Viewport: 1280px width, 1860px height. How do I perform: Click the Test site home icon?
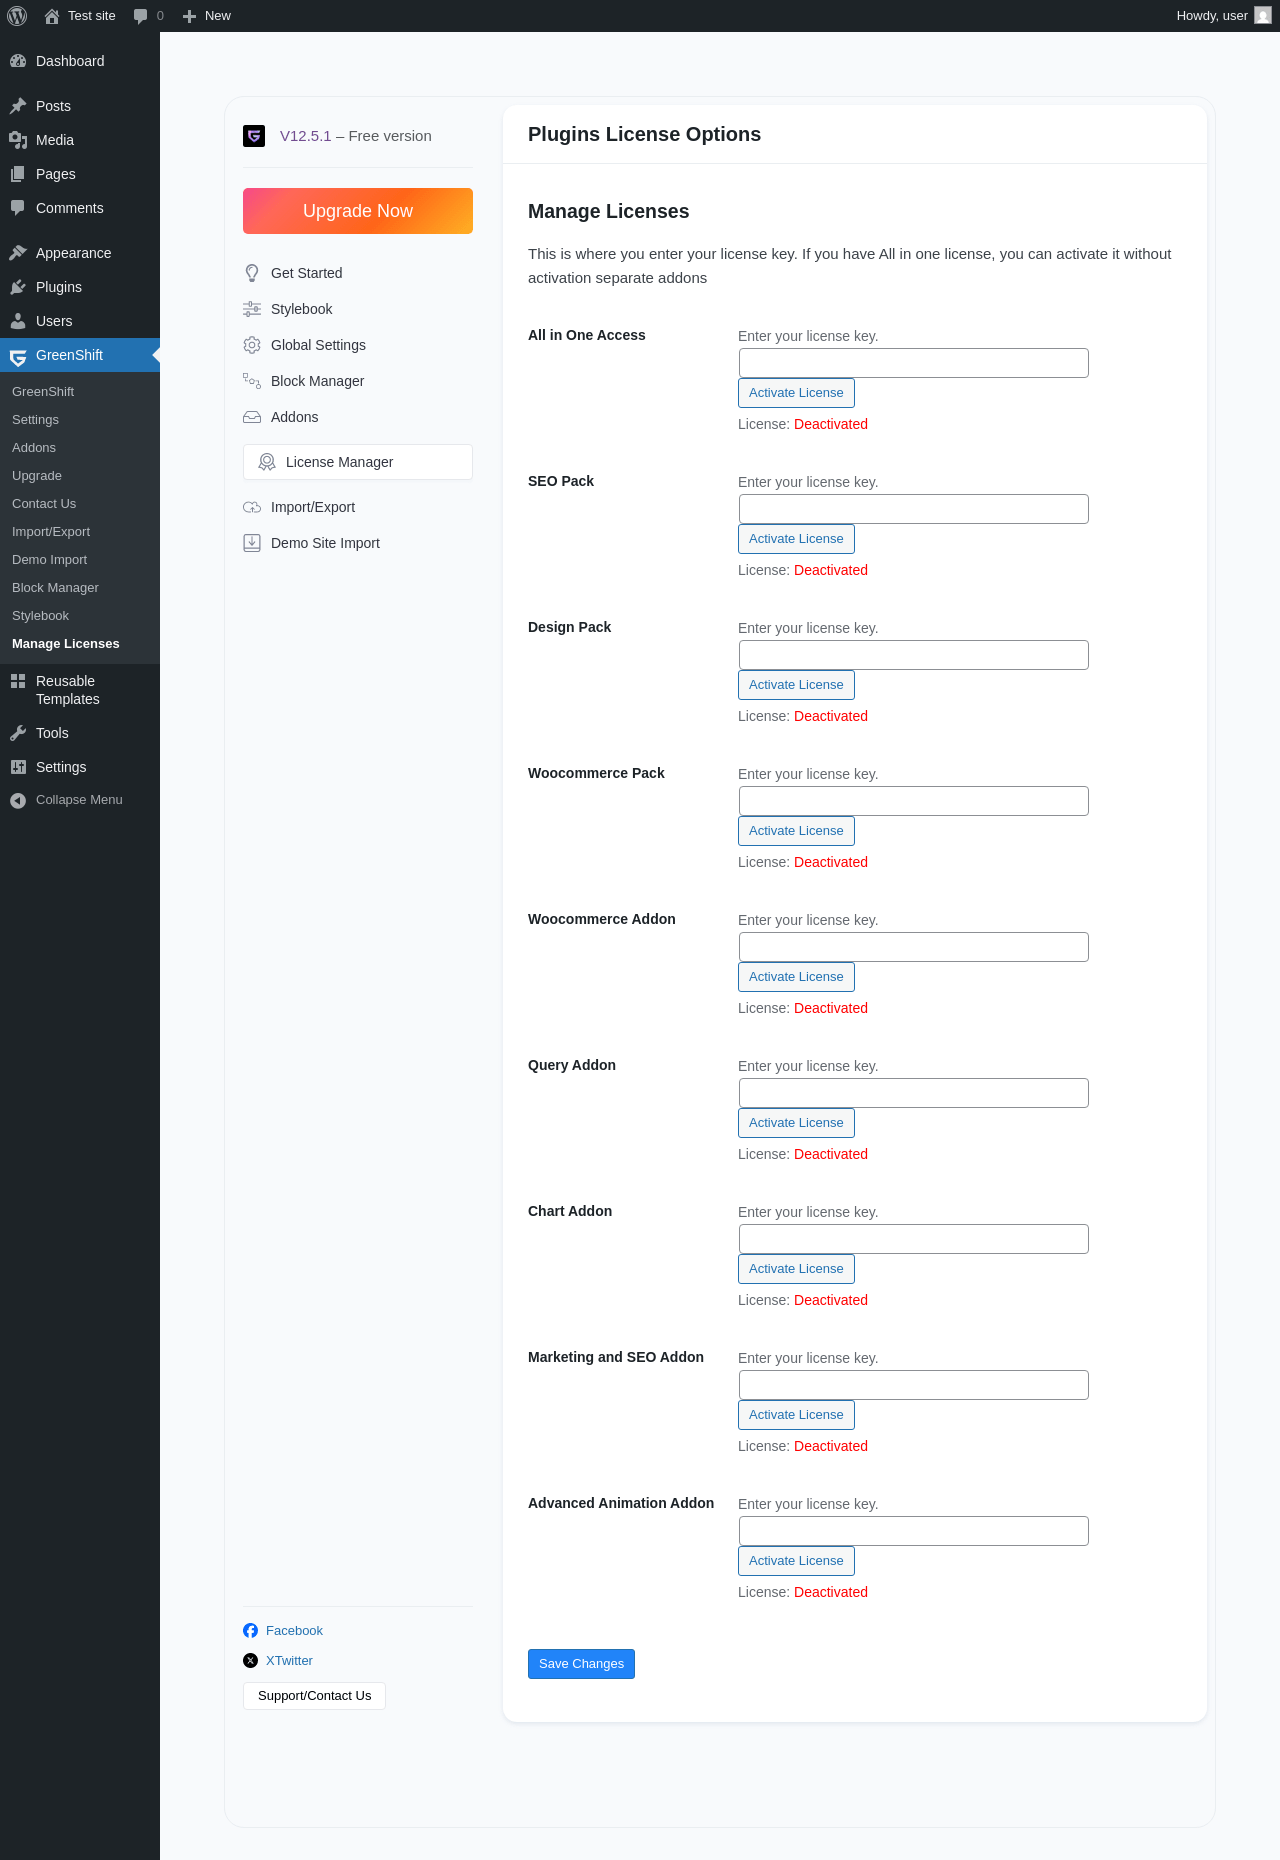coord(52,16)
